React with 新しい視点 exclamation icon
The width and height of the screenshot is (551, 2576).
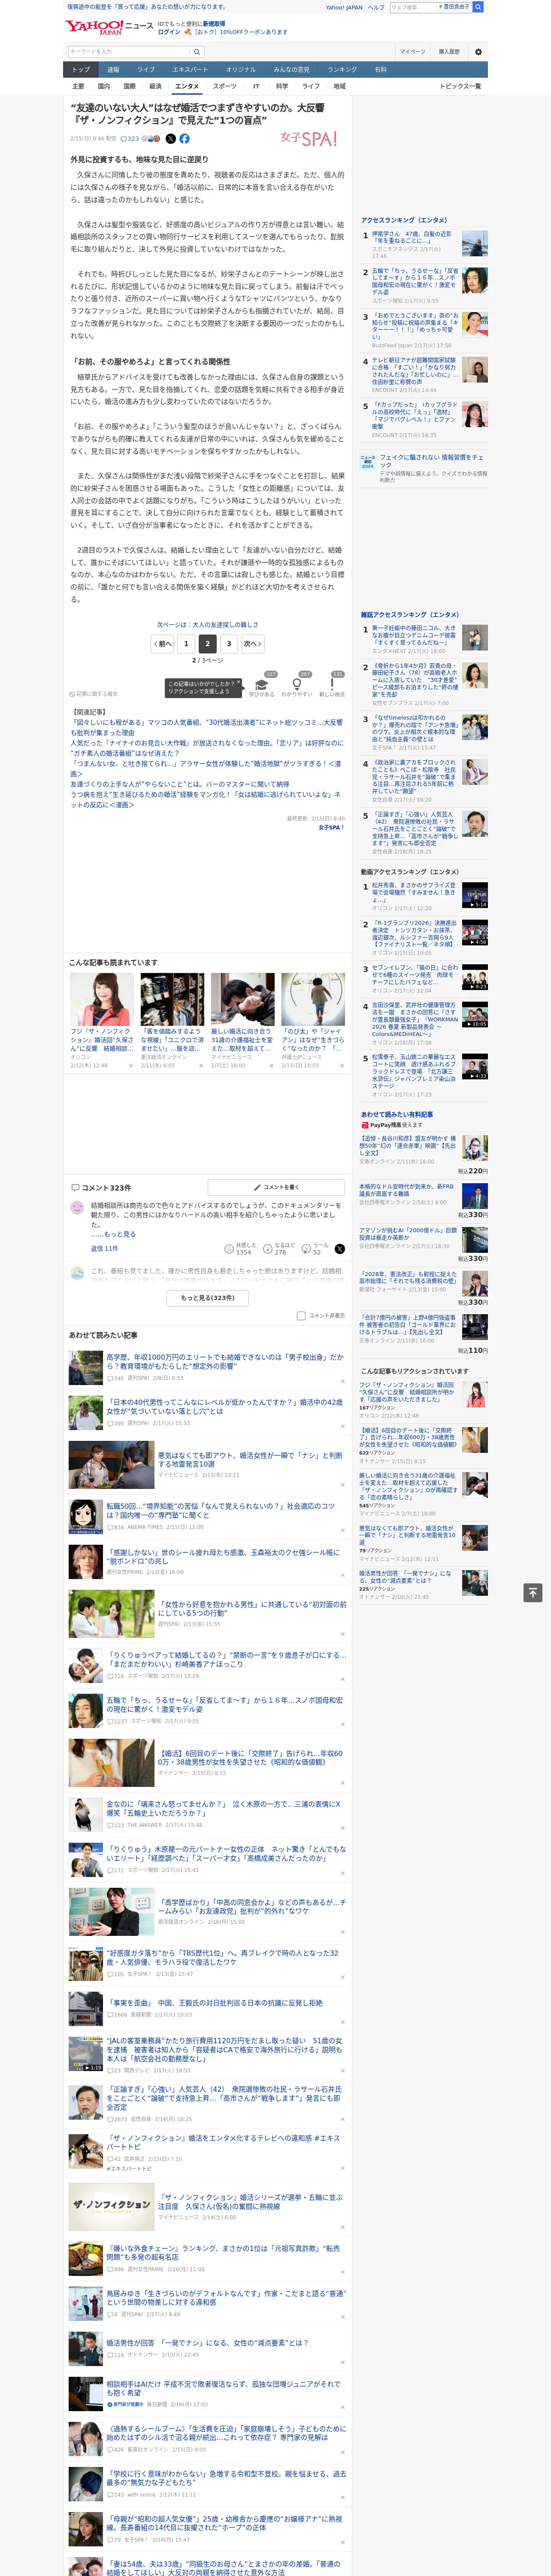click(332, 684)
